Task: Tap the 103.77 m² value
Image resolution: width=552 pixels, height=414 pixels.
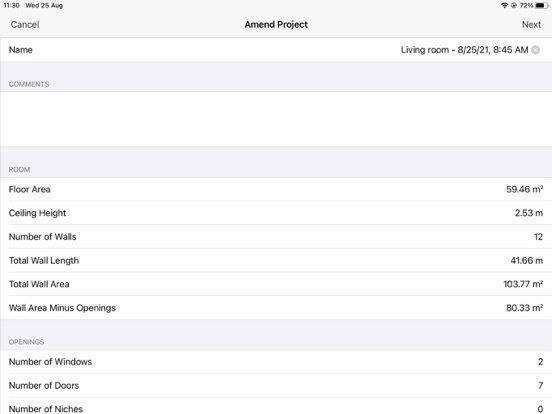Action: 523,284
